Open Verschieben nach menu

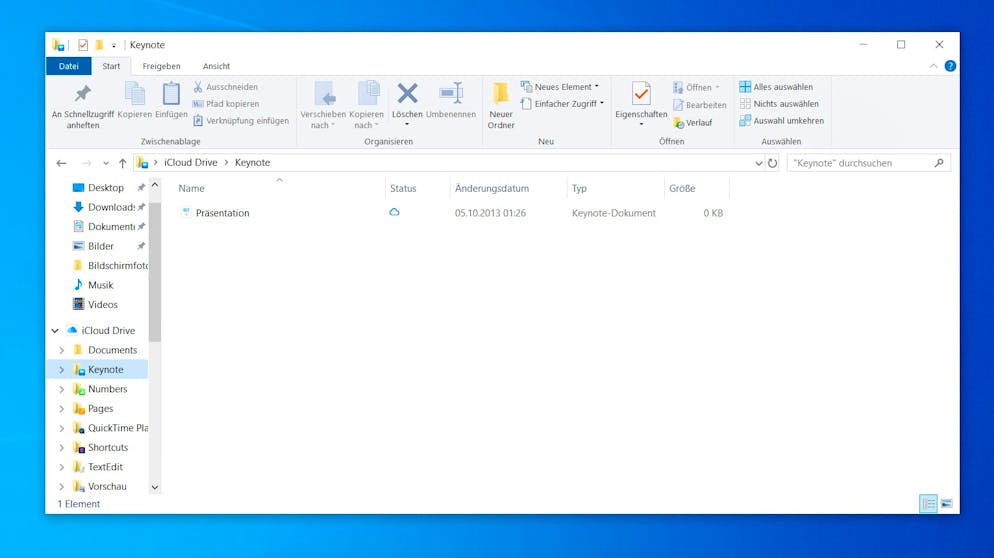323,105
